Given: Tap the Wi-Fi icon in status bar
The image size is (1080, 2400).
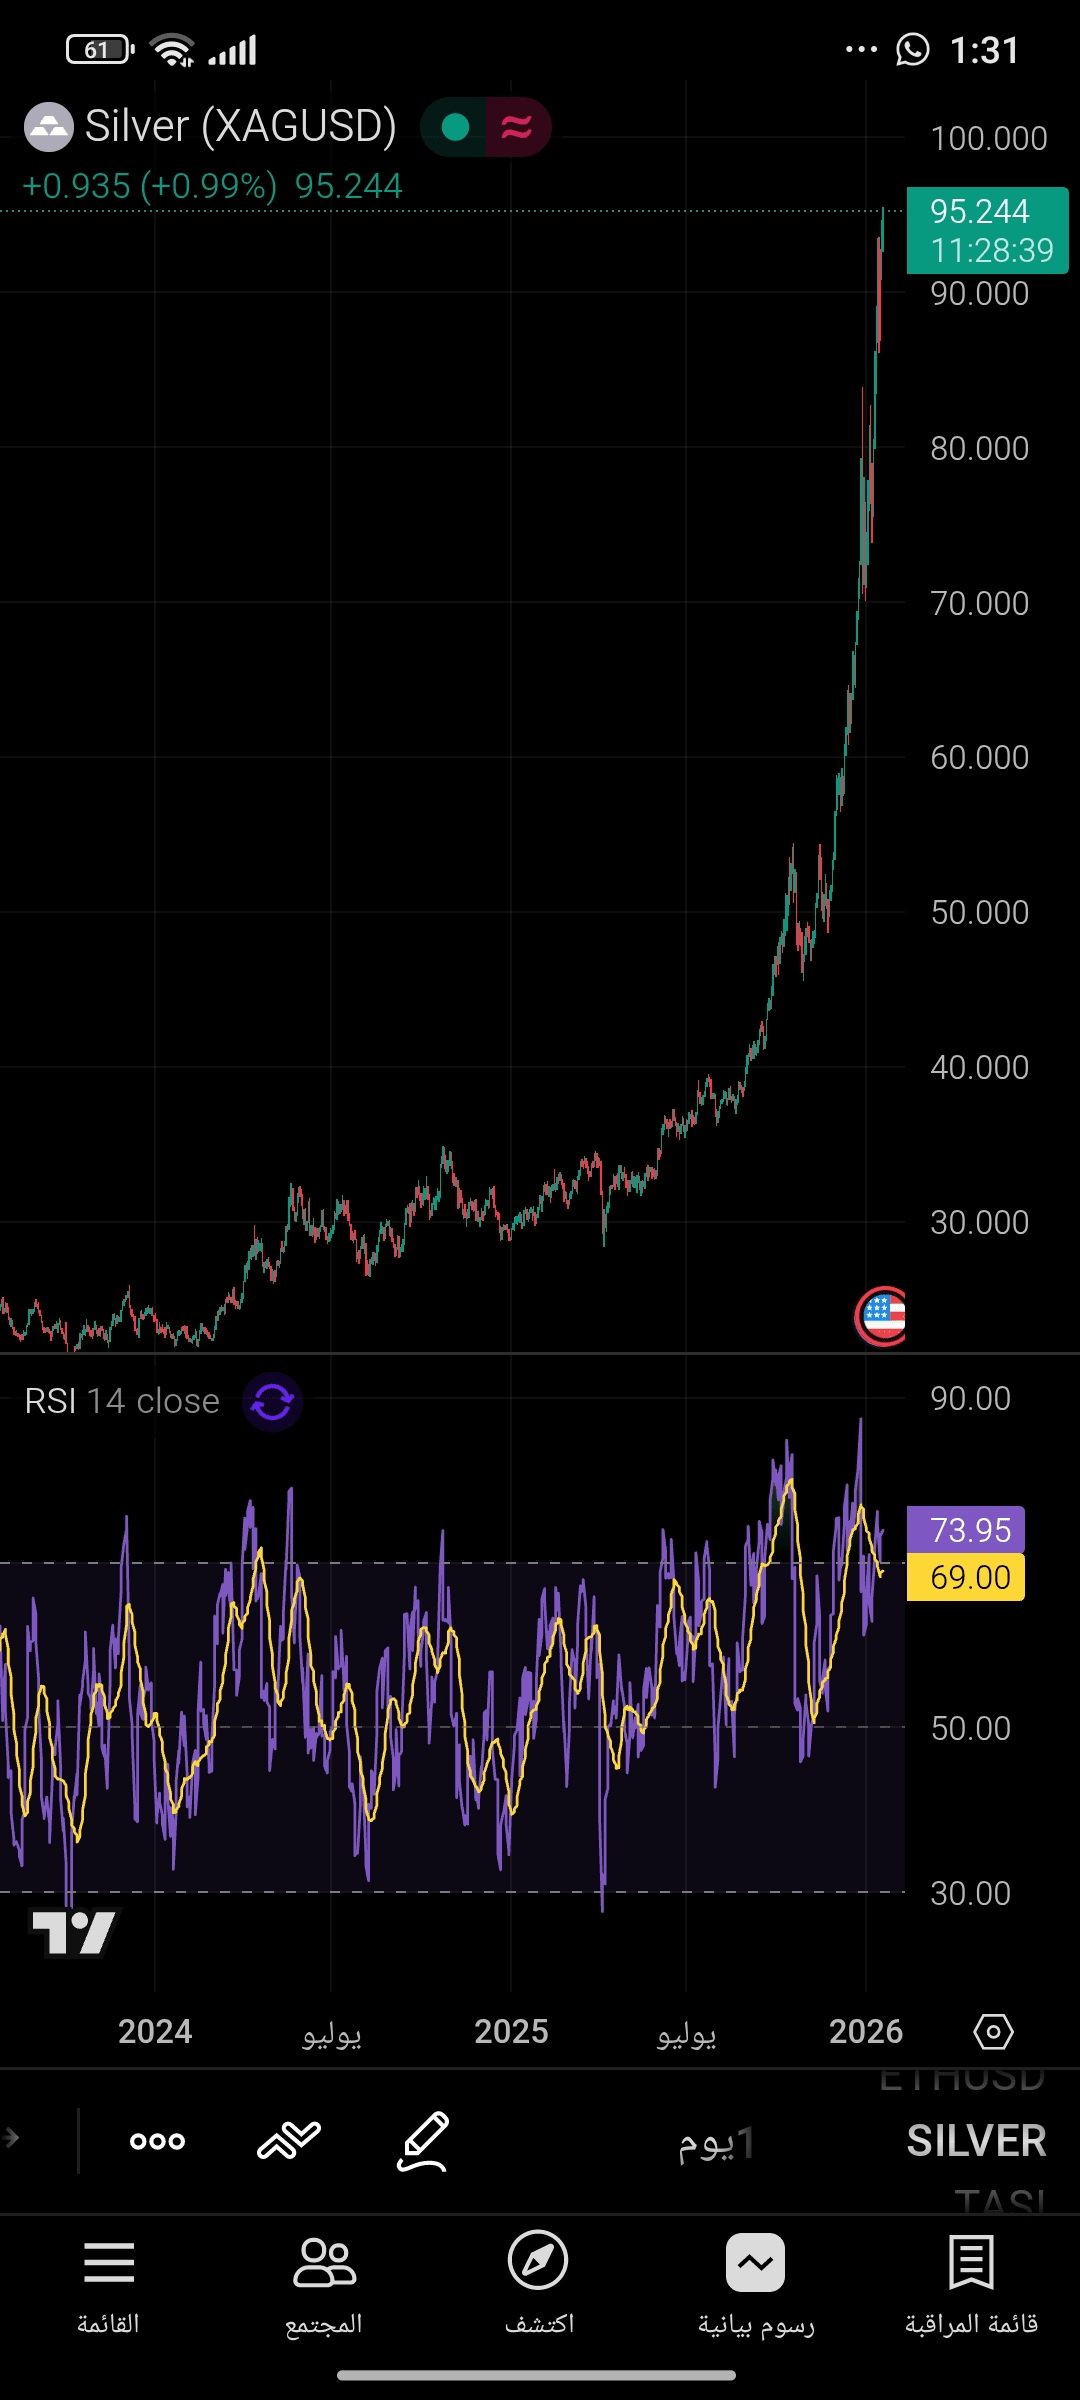Looking at the screenshot, I should tap(173, 49).
